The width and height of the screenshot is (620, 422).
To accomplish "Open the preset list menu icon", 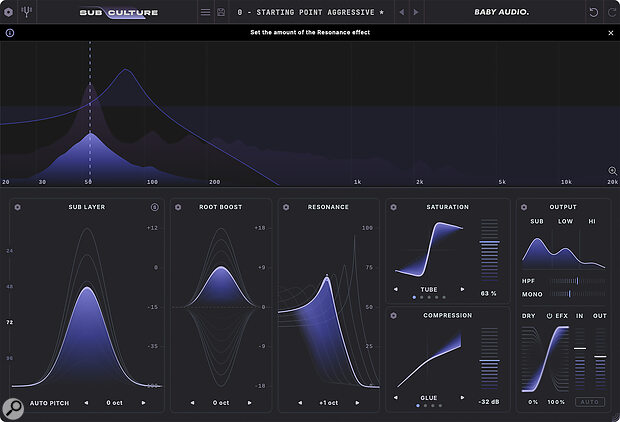I will [x=205, y=12].
